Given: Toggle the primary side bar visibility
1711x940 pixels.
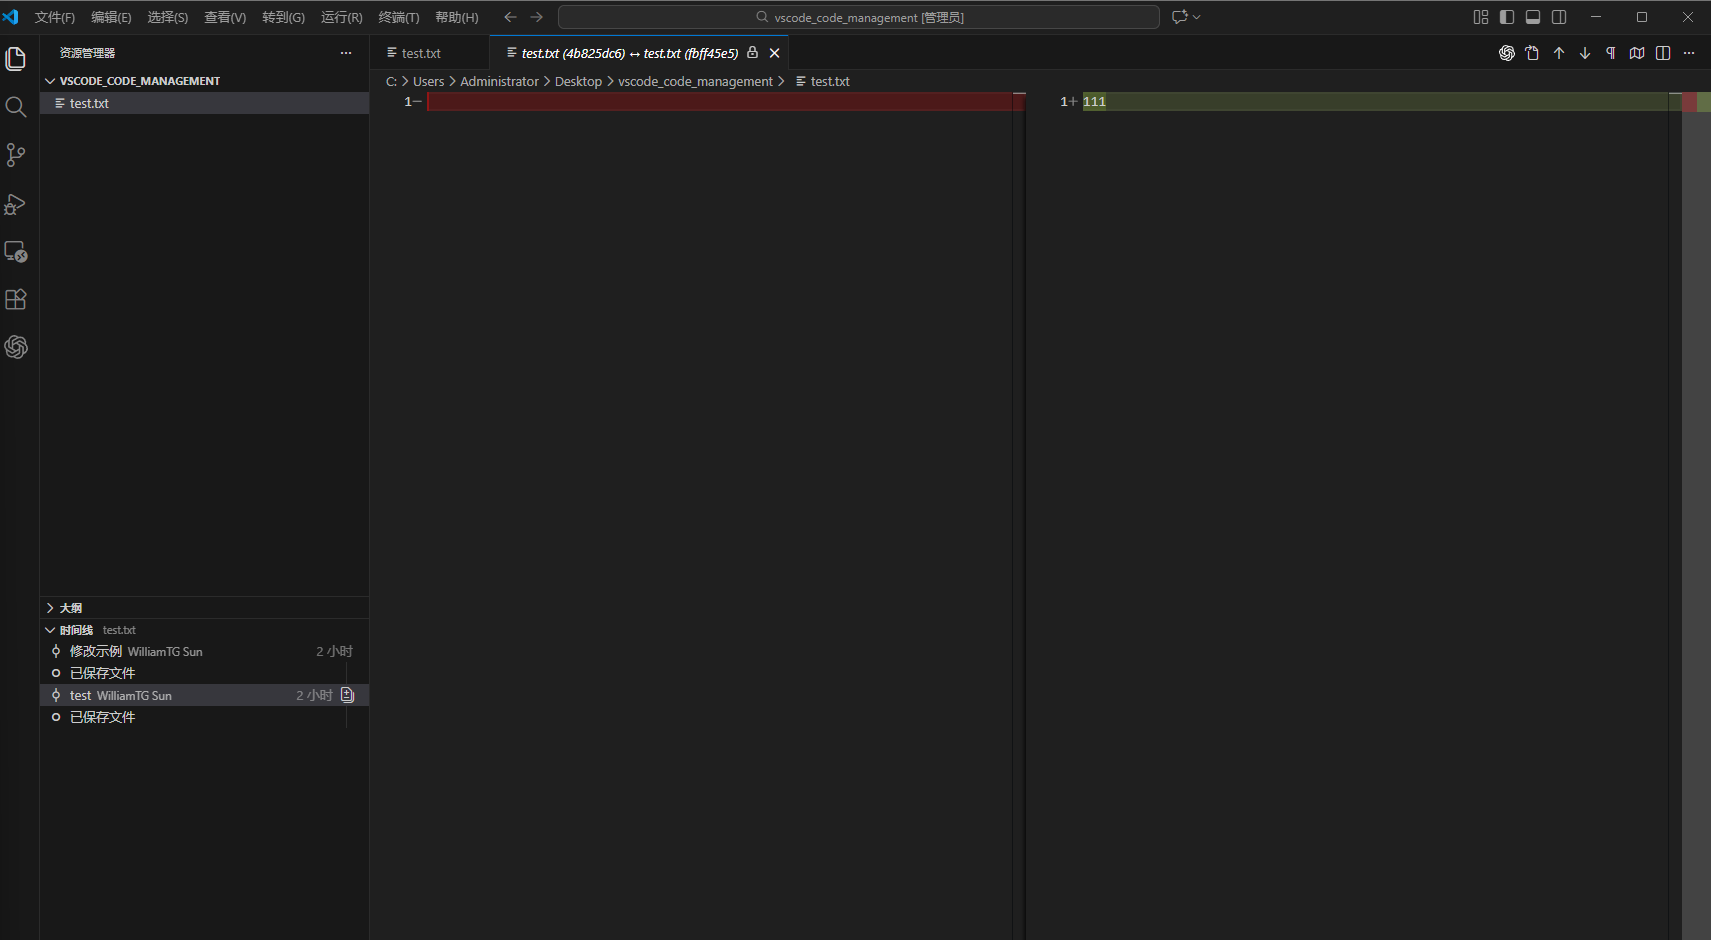Looking at the screenshot, I should click(1507, 17).
